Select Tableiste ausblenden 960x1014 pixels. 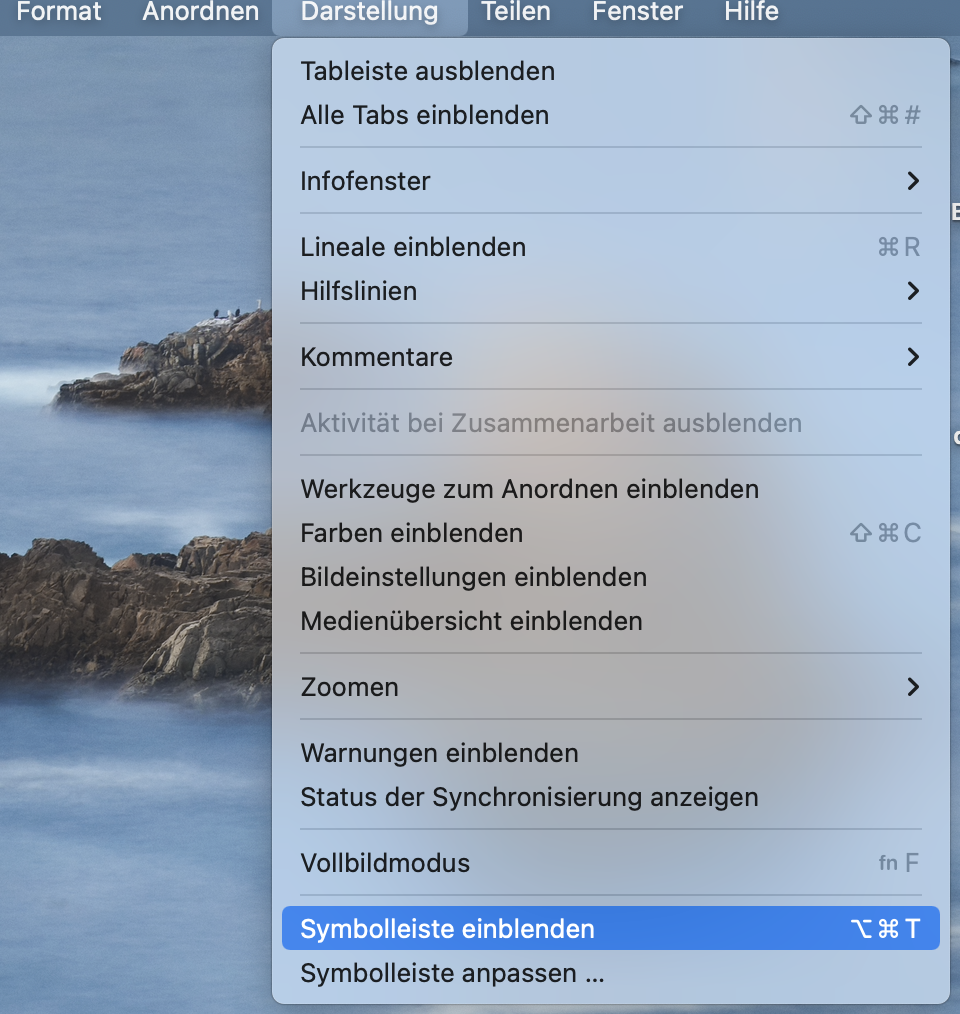point(611,71)
